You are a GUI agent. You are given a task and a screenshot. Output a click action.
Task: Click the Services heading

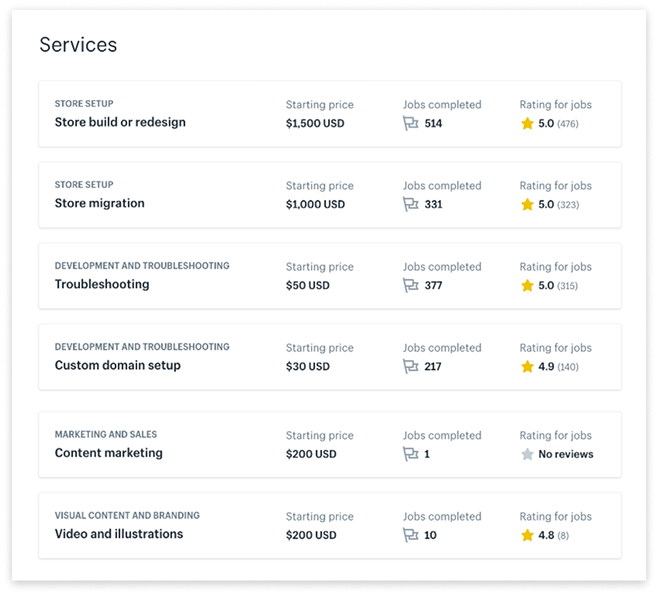78,45
